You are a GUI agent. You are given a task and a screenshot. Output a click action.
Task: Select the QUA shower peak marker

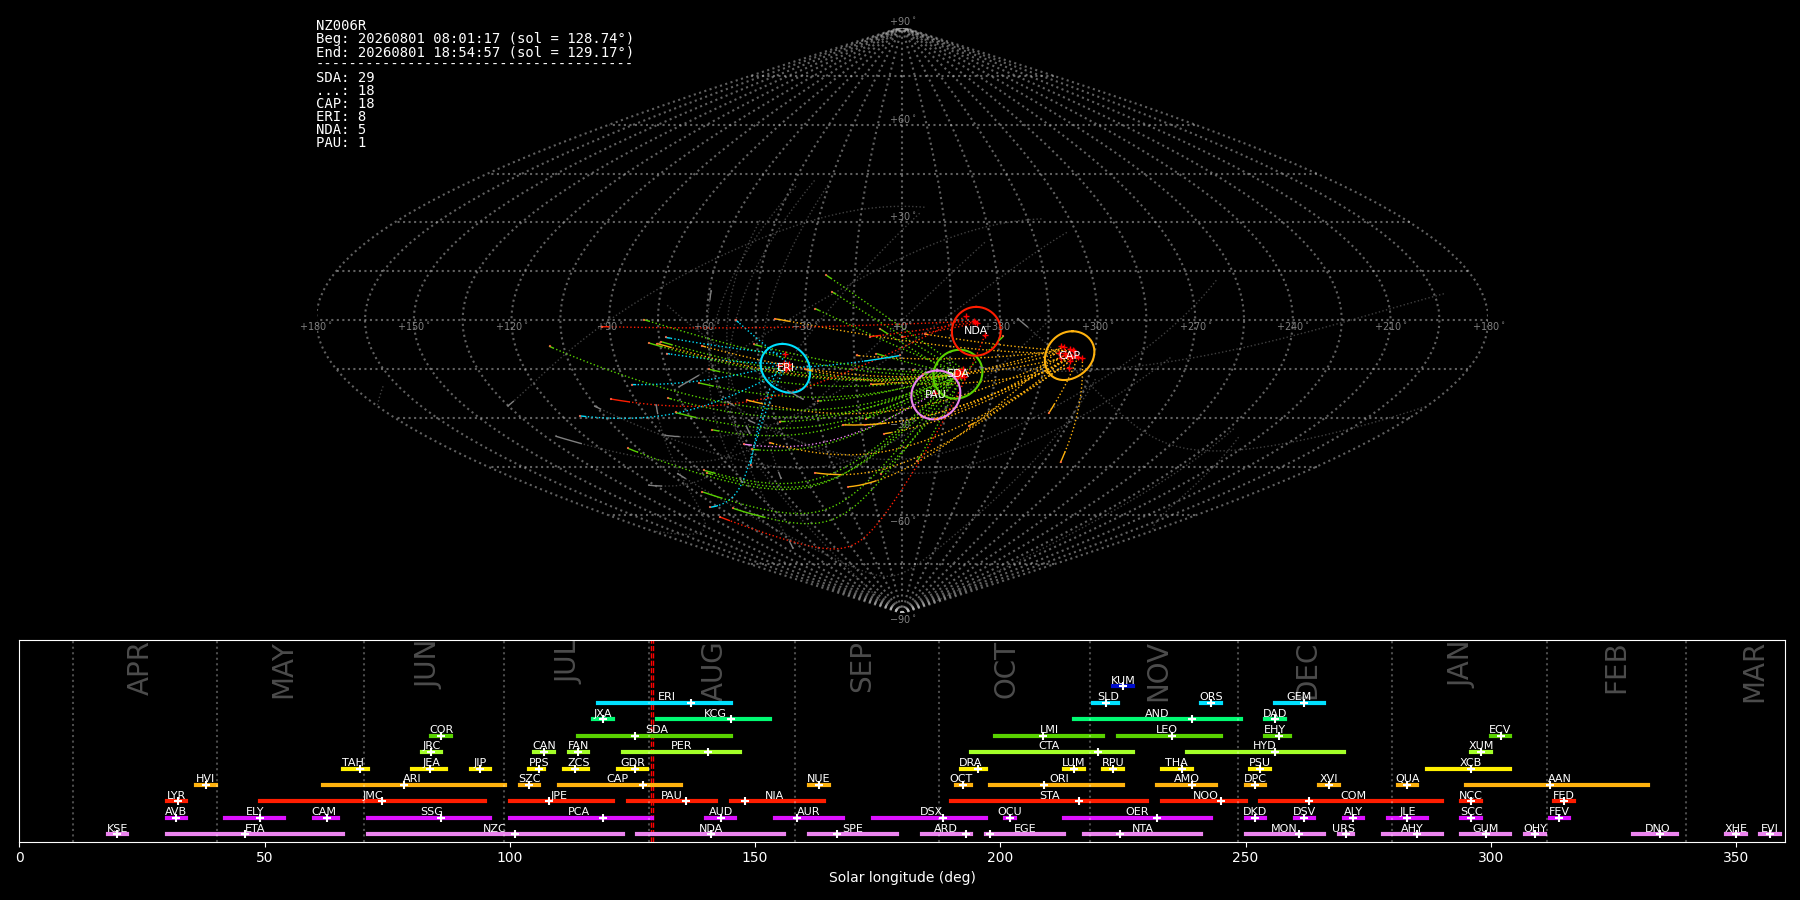1406,785
